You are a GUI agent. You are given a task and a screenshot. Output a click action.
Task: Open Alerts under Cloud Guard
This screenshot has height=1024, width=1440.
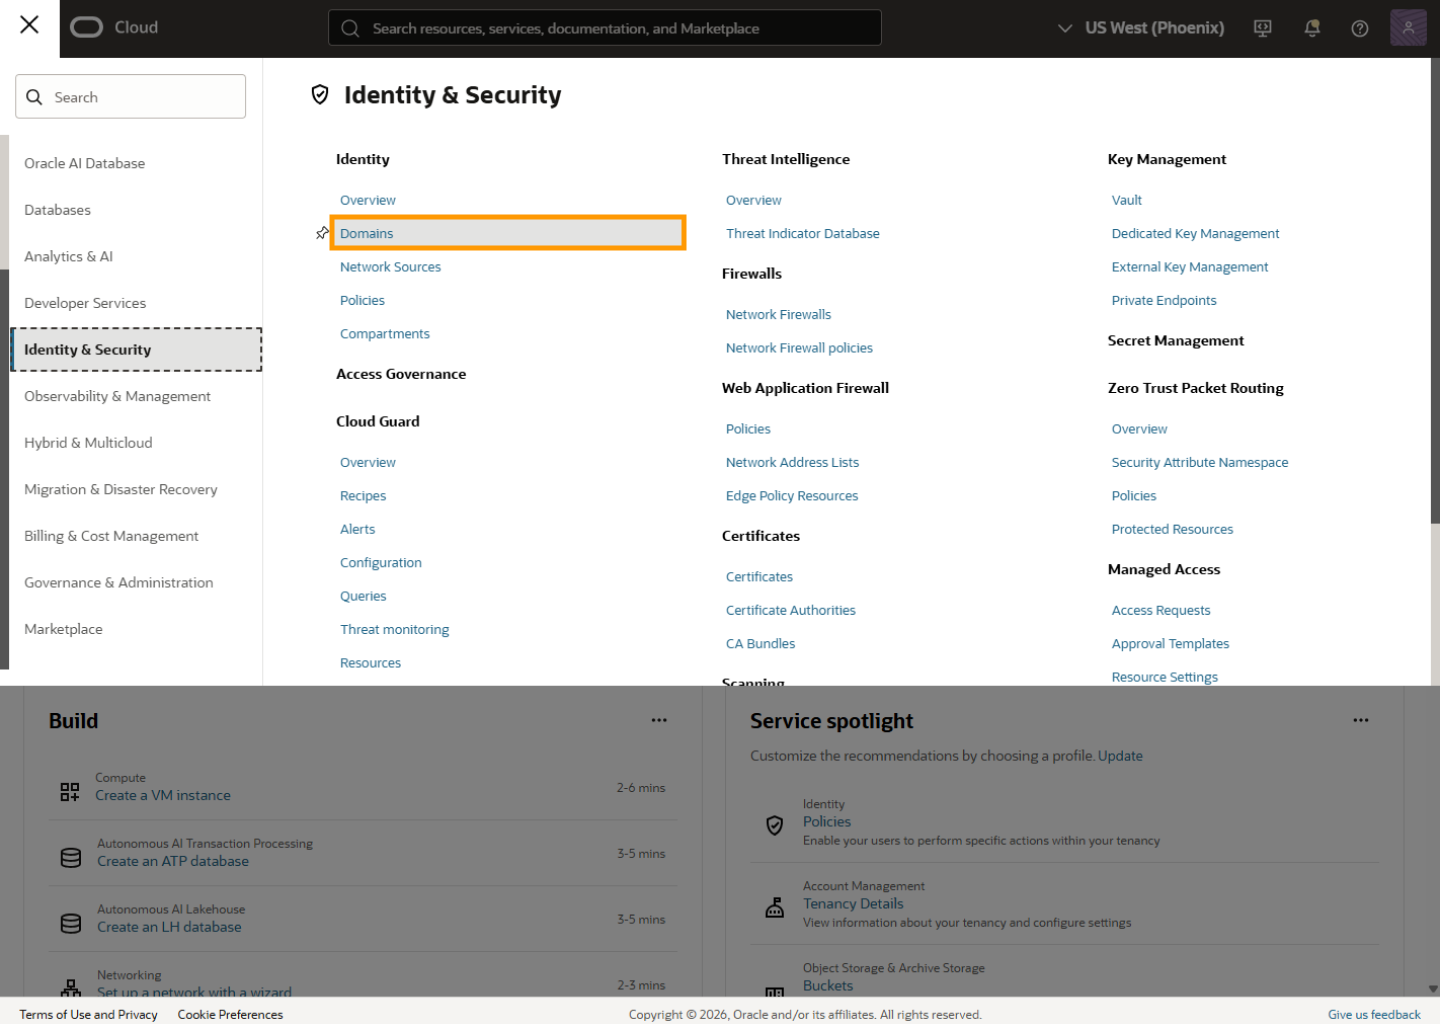point(358,529)
